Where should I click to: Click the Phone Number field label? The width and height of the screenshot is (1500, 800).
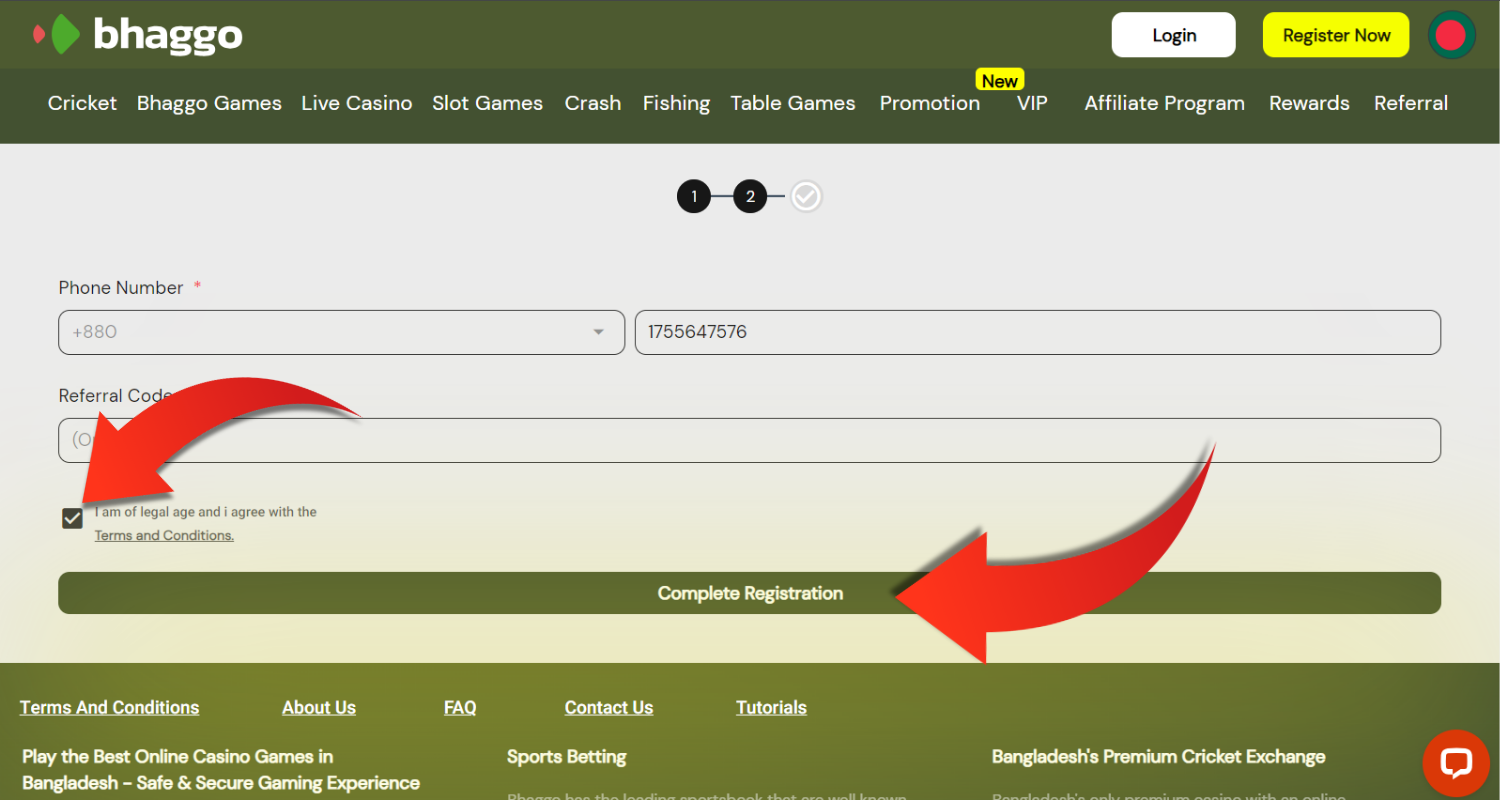click(121, 288)
